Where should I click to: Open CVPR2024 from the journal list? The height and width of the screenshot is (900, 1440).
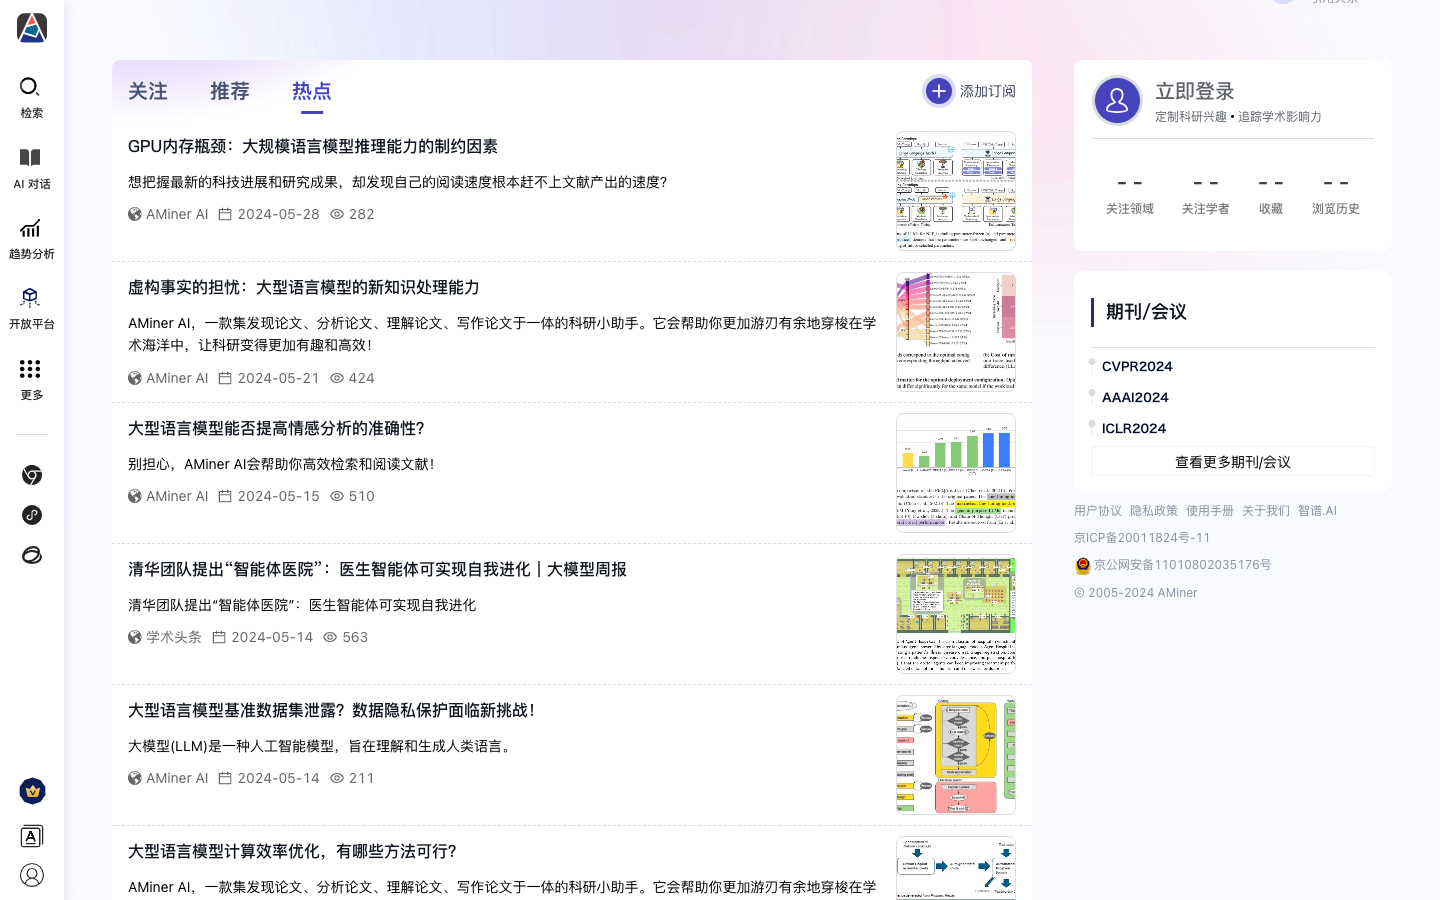click(x=1136, y=366)
